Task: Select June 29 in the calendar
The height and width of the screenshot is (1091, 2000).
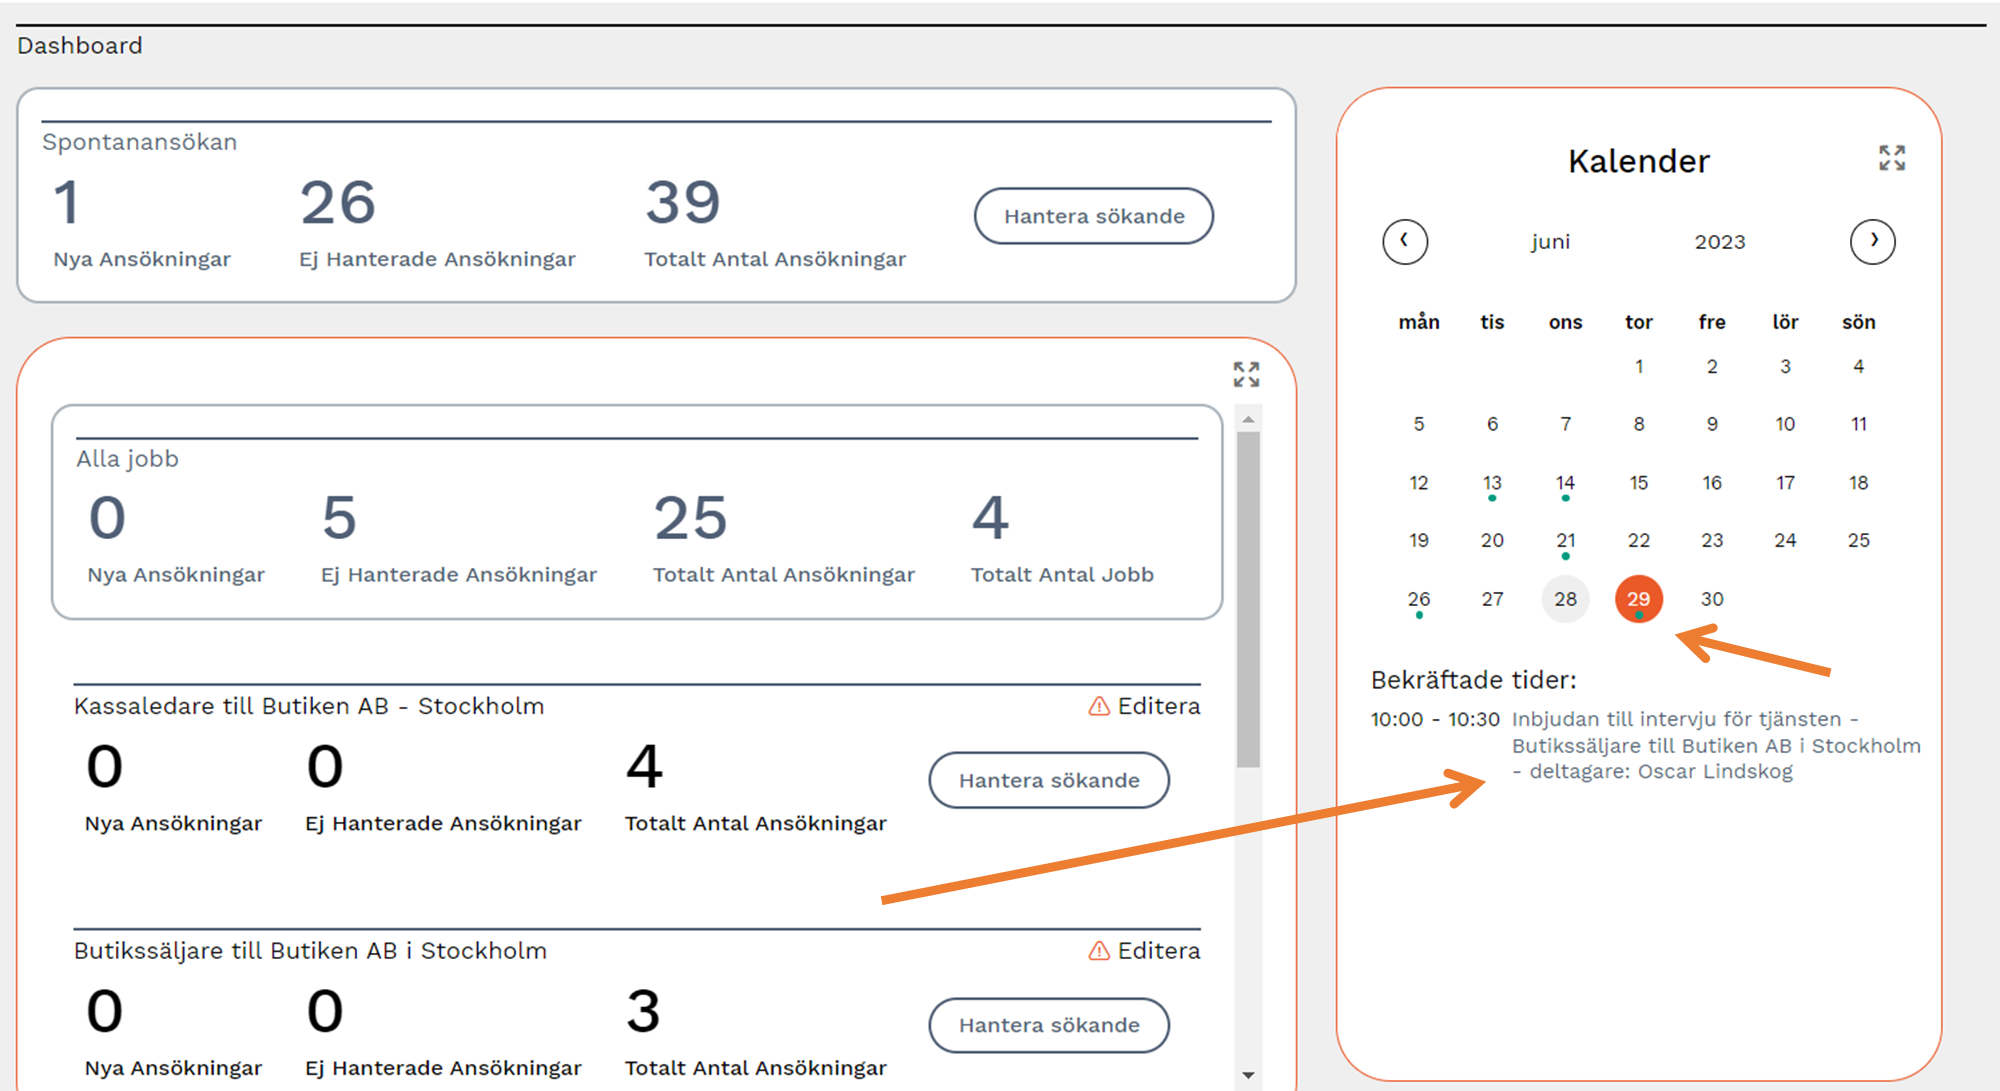Action: coord(1638,599)
